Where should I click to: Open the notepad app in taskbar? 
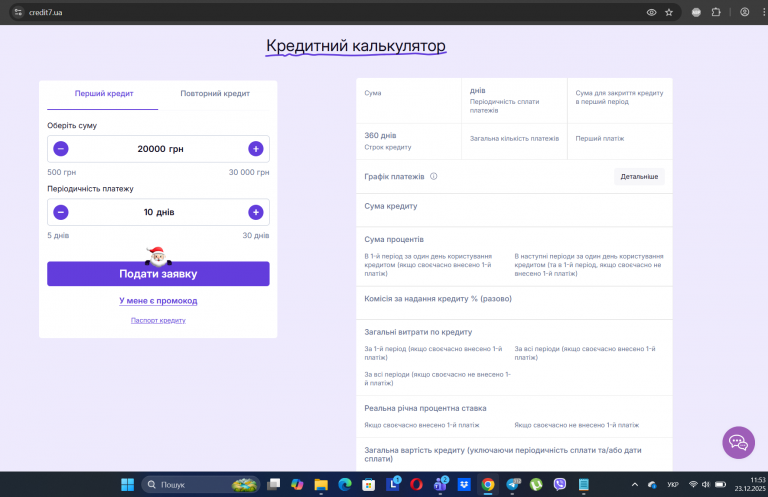583,485
